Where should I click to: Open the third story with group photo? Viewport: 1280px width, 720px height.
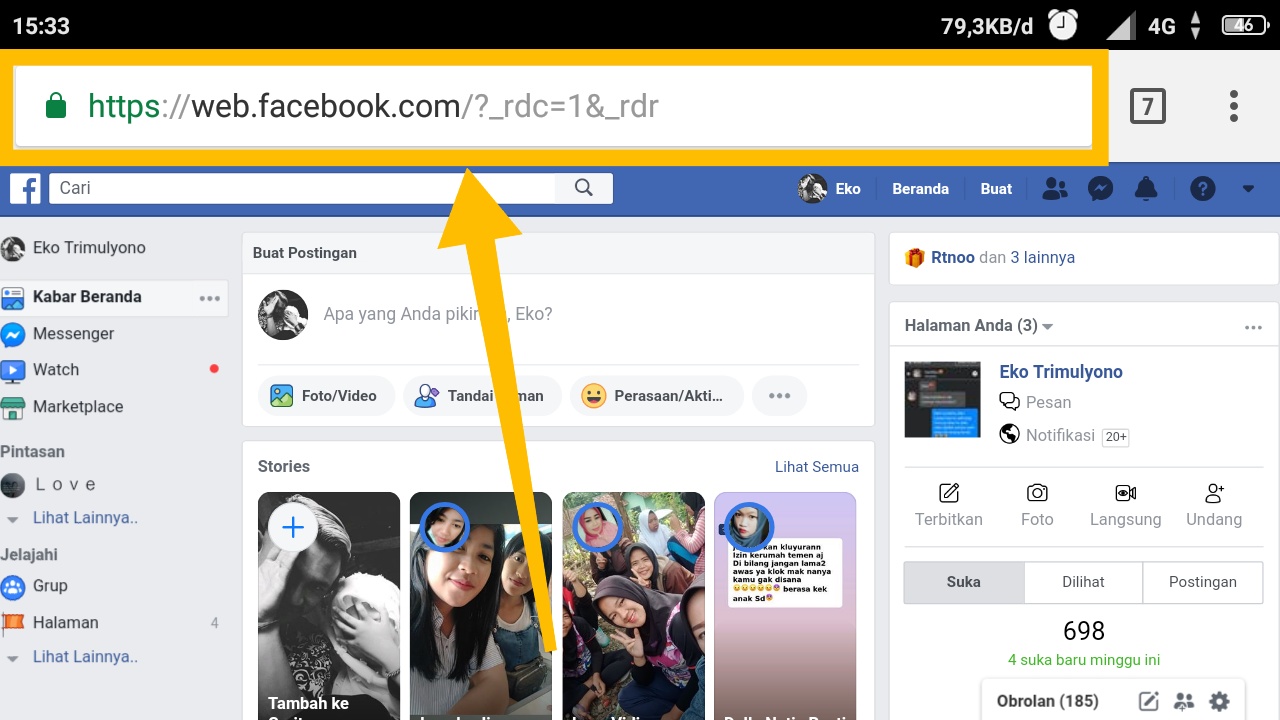[x=633, y=606]
